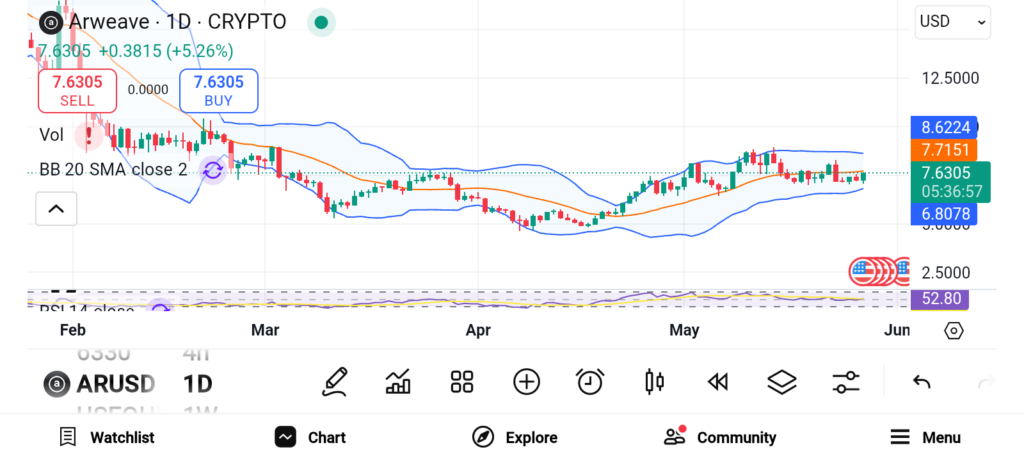1024x461 pixels.
Task: Click the 12.5000 price scale value
Action: tap(950, 78)
